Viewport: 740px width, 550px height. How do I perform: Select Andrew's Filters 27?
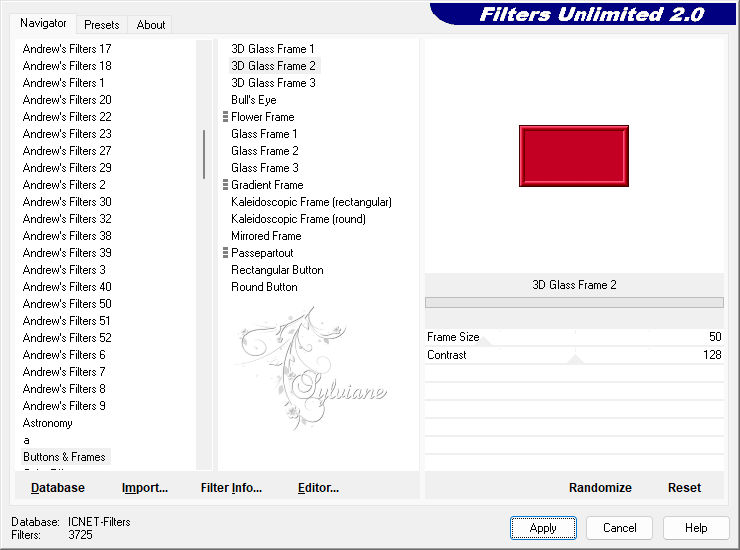pos(67,151)
